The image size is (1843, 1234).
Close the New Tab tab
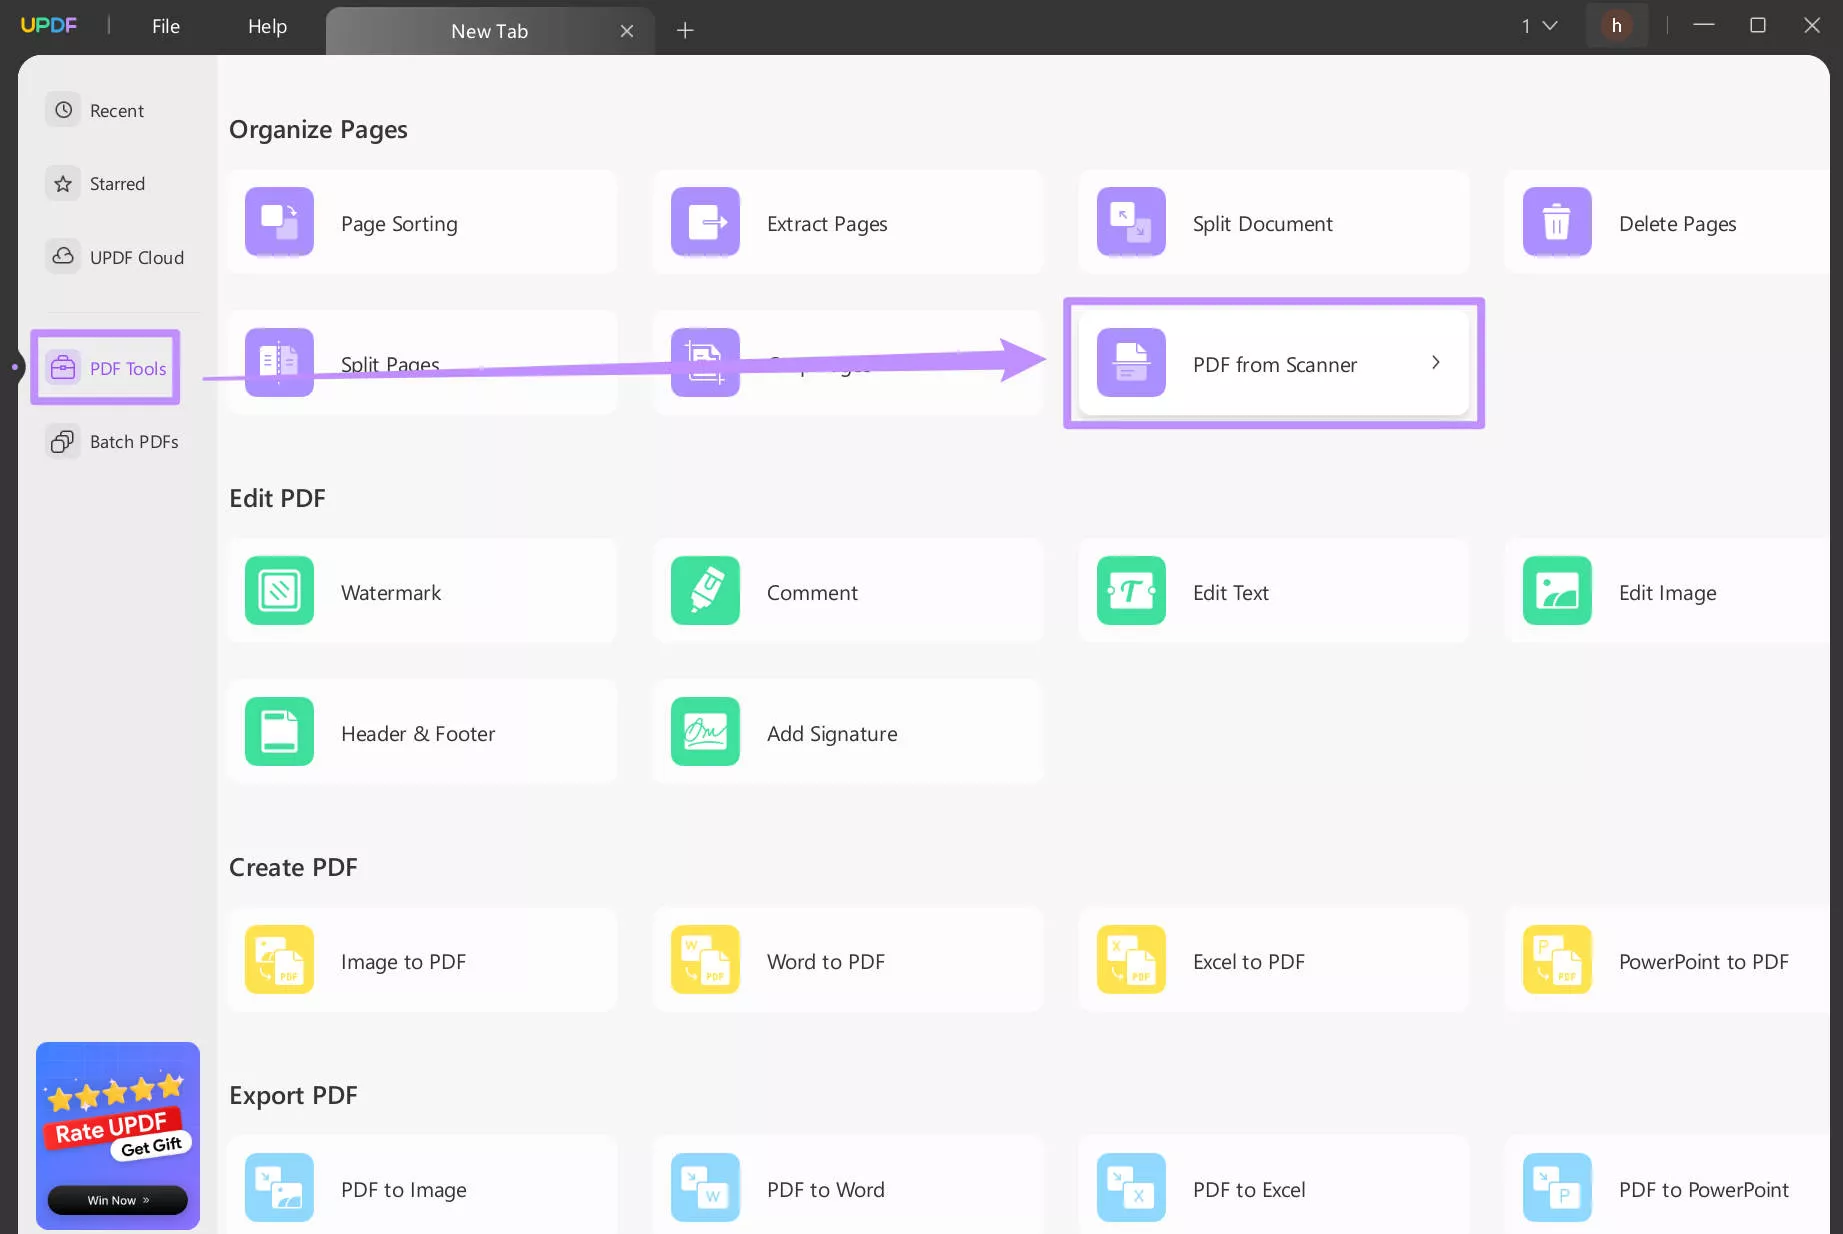coord(627,31)
